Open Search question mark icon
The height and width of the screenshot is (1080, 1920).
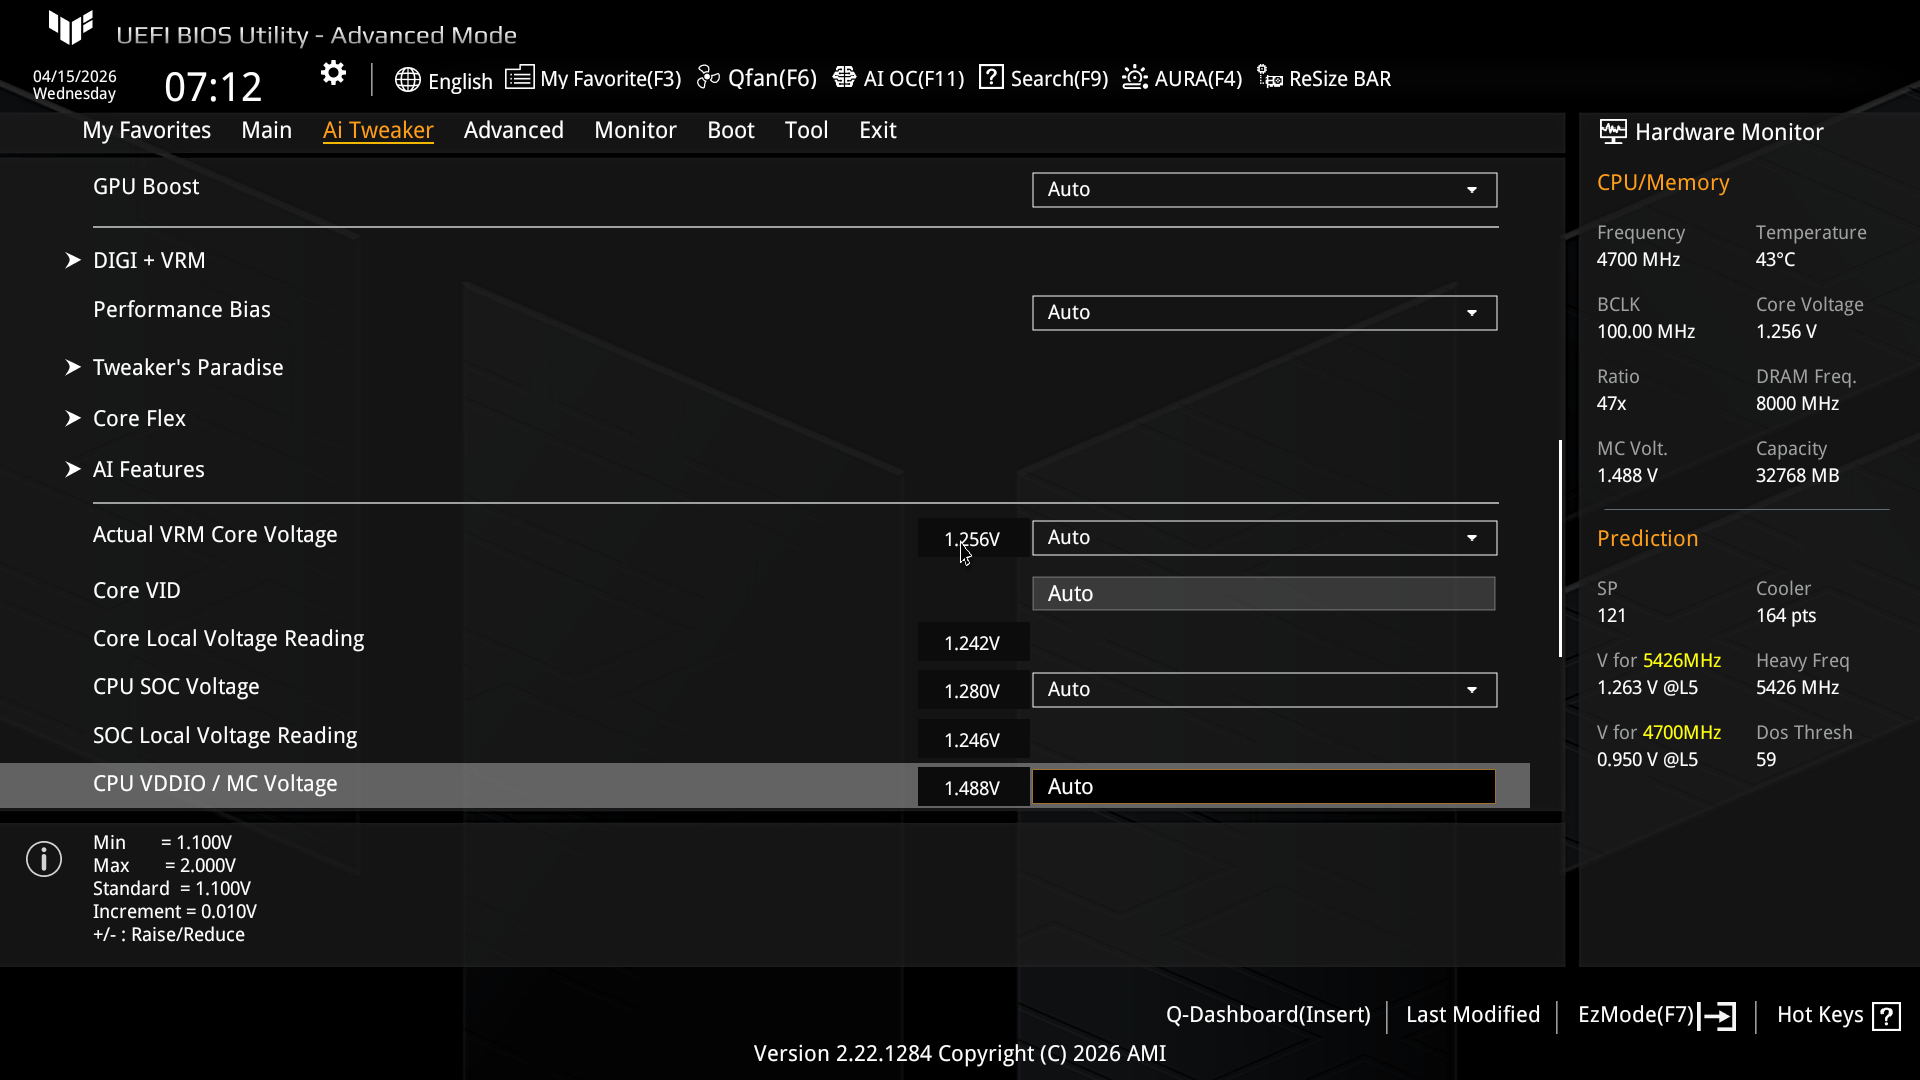pyautogui.click(x=990, y=77)
